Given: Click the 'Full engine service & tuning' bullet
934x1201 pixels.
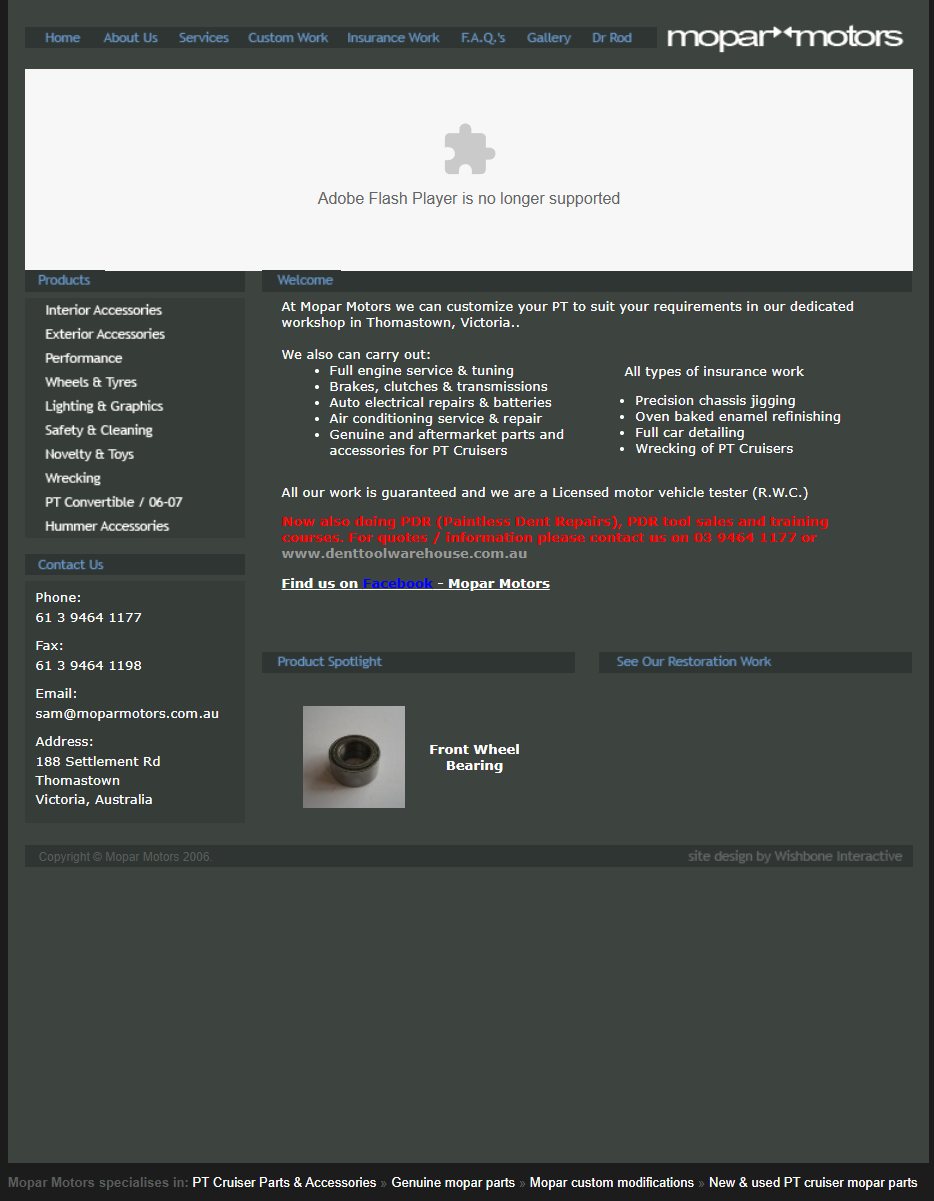Looking at the screenshot, I should click(x=421, y=370).
